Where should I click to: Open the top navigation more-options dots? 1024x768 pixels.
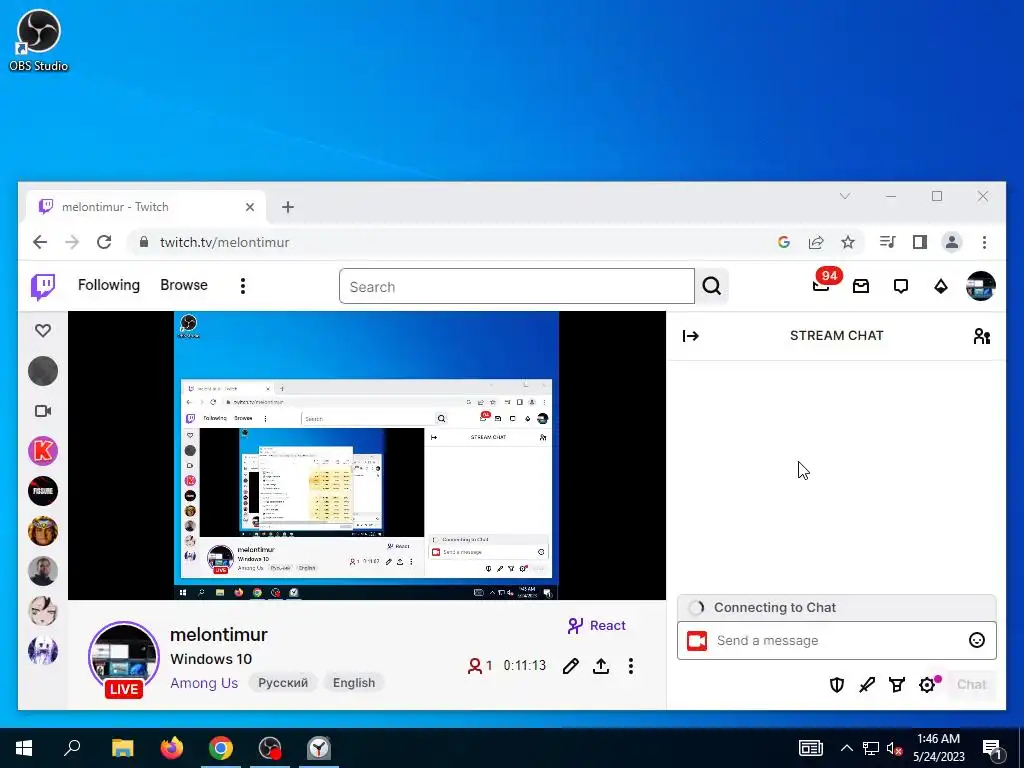(x=243, y=286)
